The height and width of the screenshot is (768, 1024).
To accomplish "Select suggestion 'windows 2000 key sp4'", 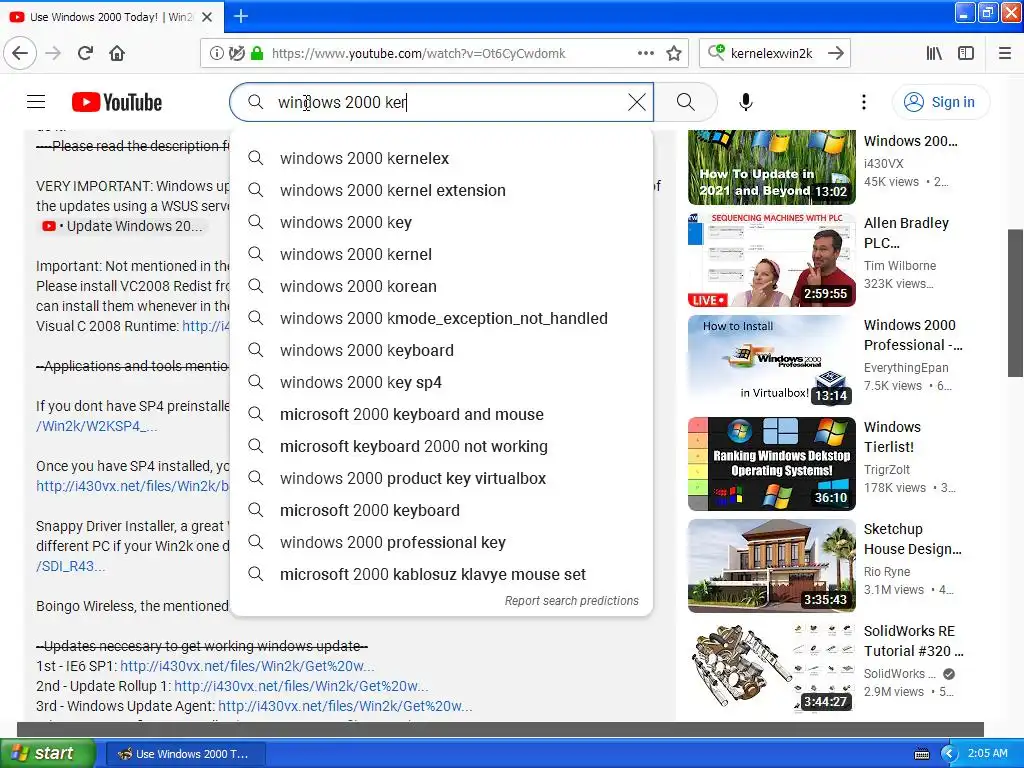I will pos(441,382).
